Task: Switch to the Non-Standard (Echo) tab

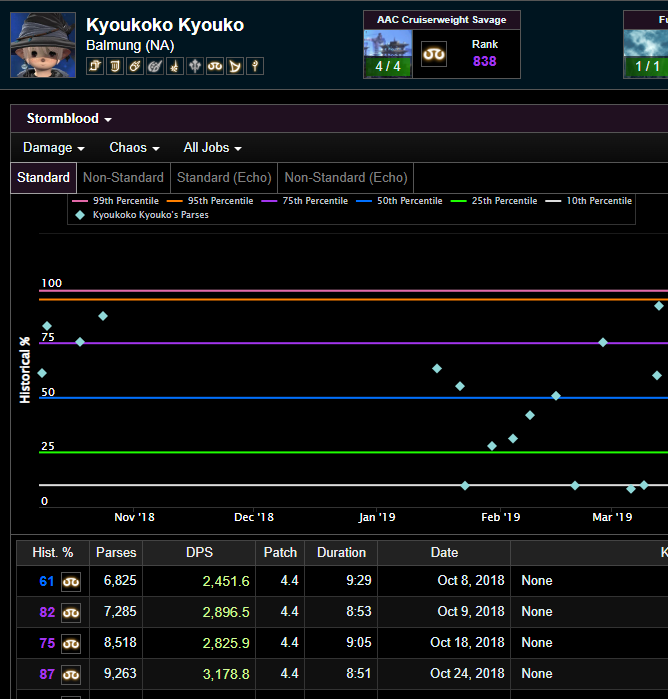Action: point(346,177)
